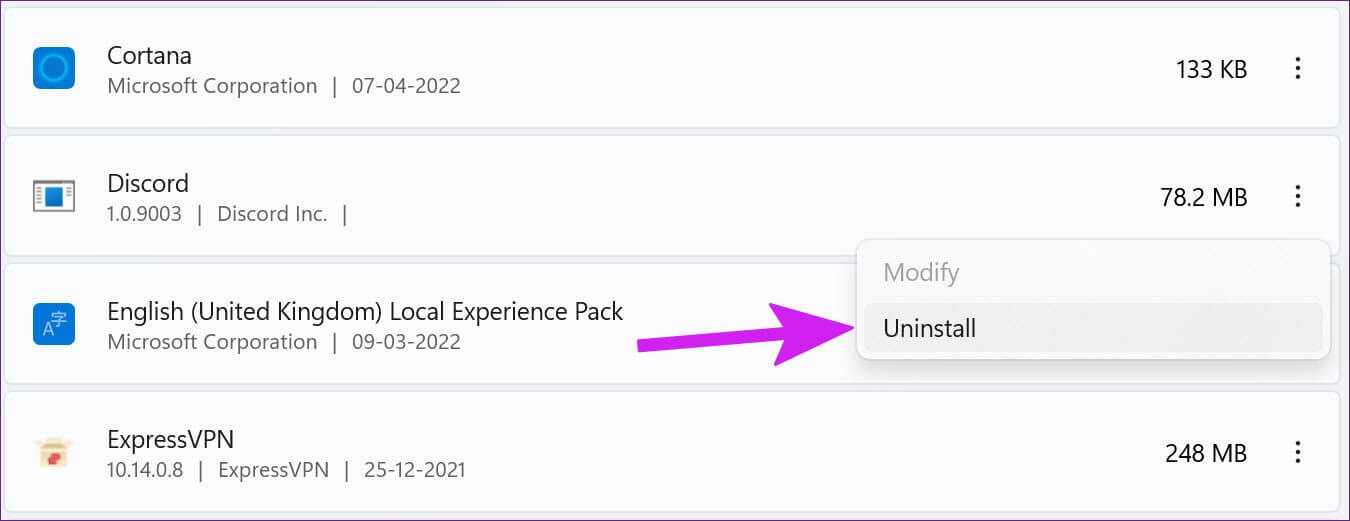Click the ExpressVPN app icon
The width and height of the screenshot is (1350, 521).
coord(53,452)
